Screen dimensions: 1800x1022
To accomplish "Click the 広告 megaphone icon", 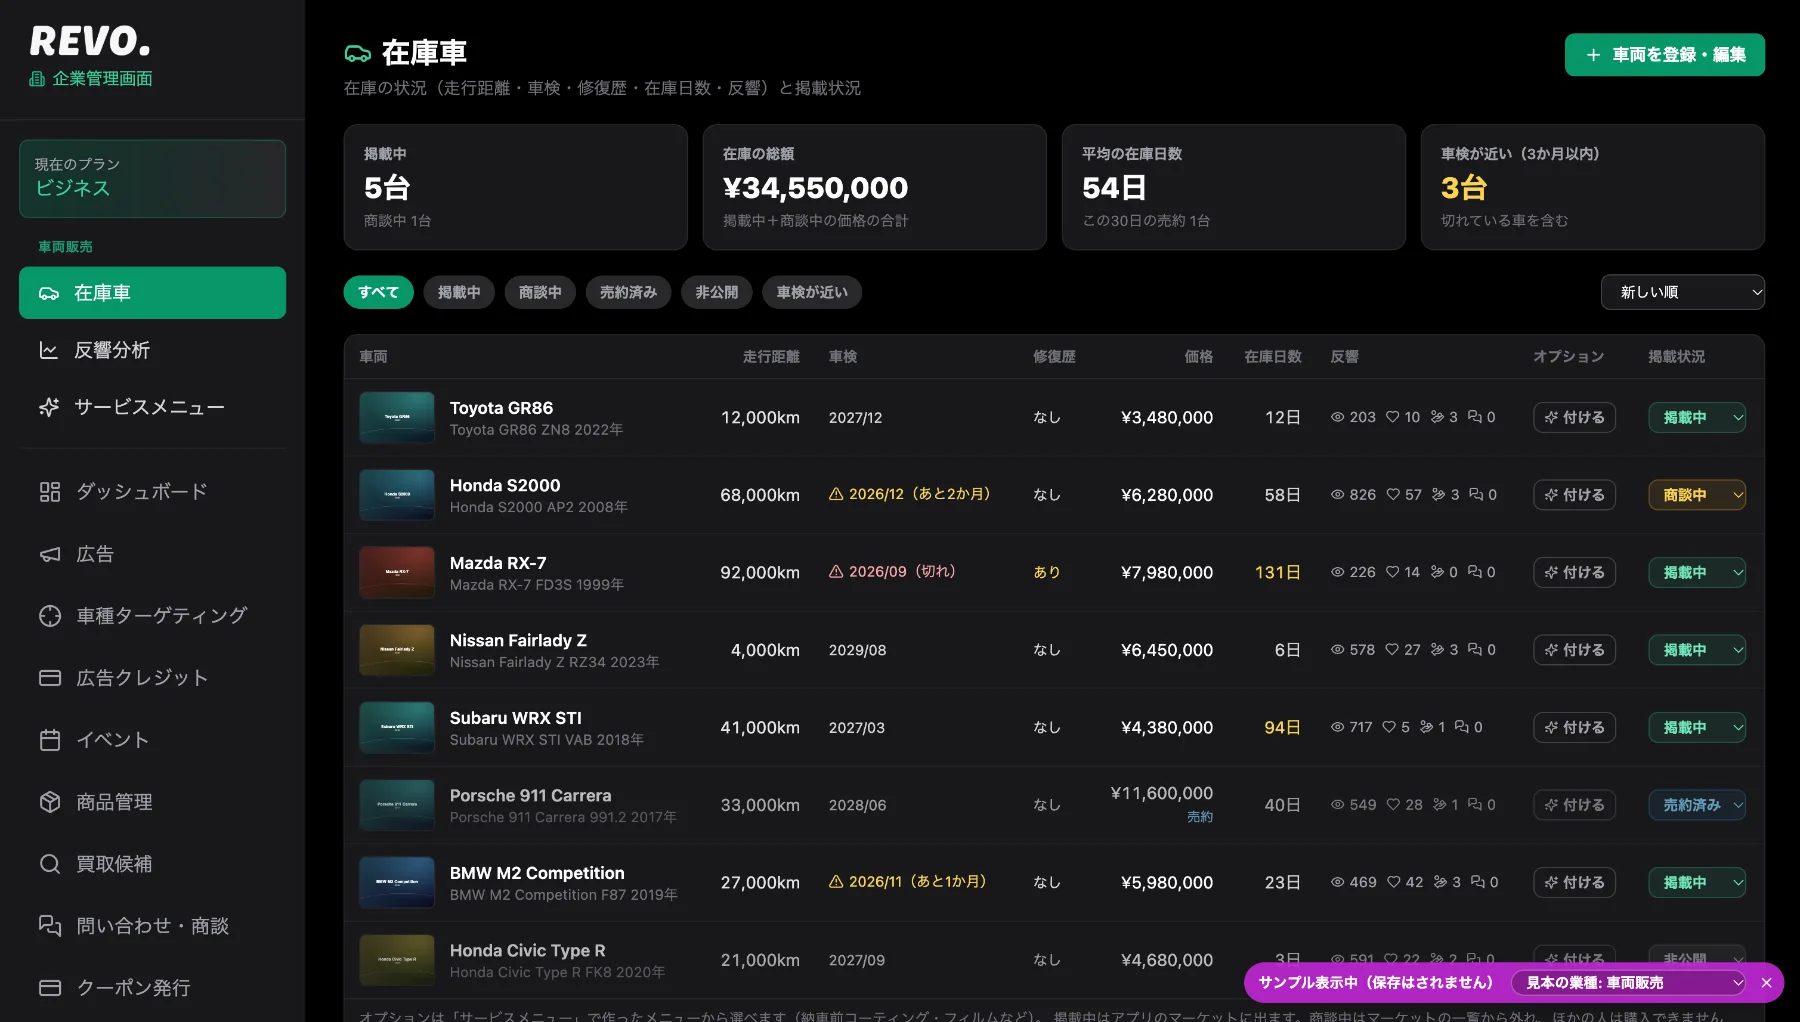I will tap(50, 554).
